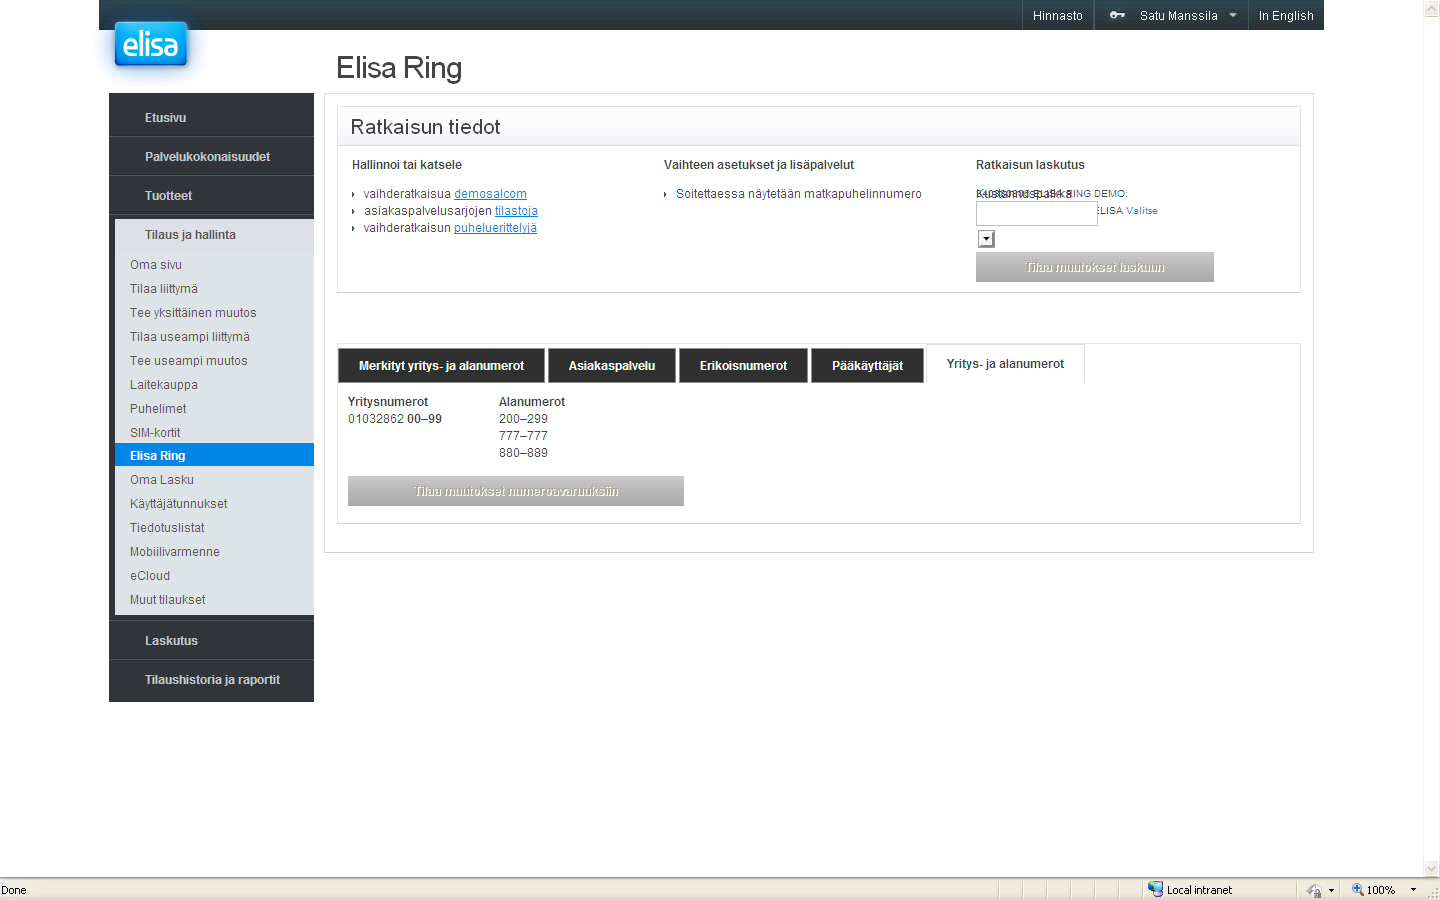1440x900 pixels.
Task: Click the Done status text
Action: click(x=14, y=890)
